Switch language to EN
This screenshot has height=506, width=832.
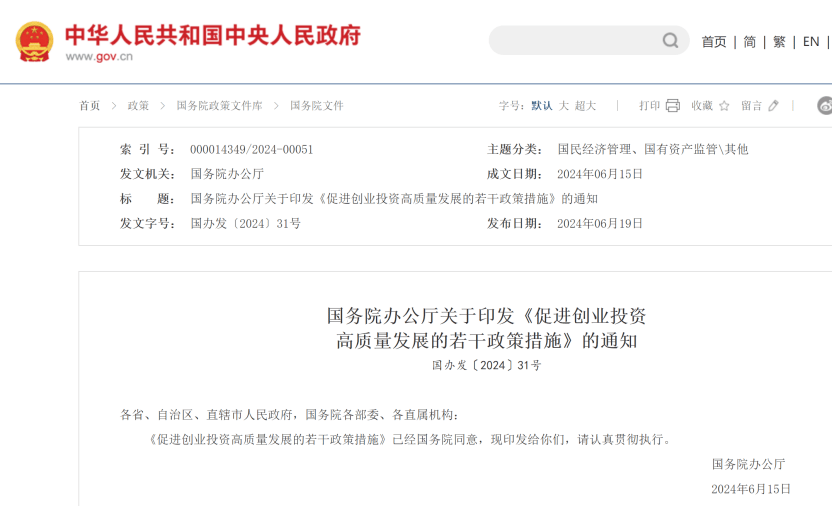(x=811, y=41)
